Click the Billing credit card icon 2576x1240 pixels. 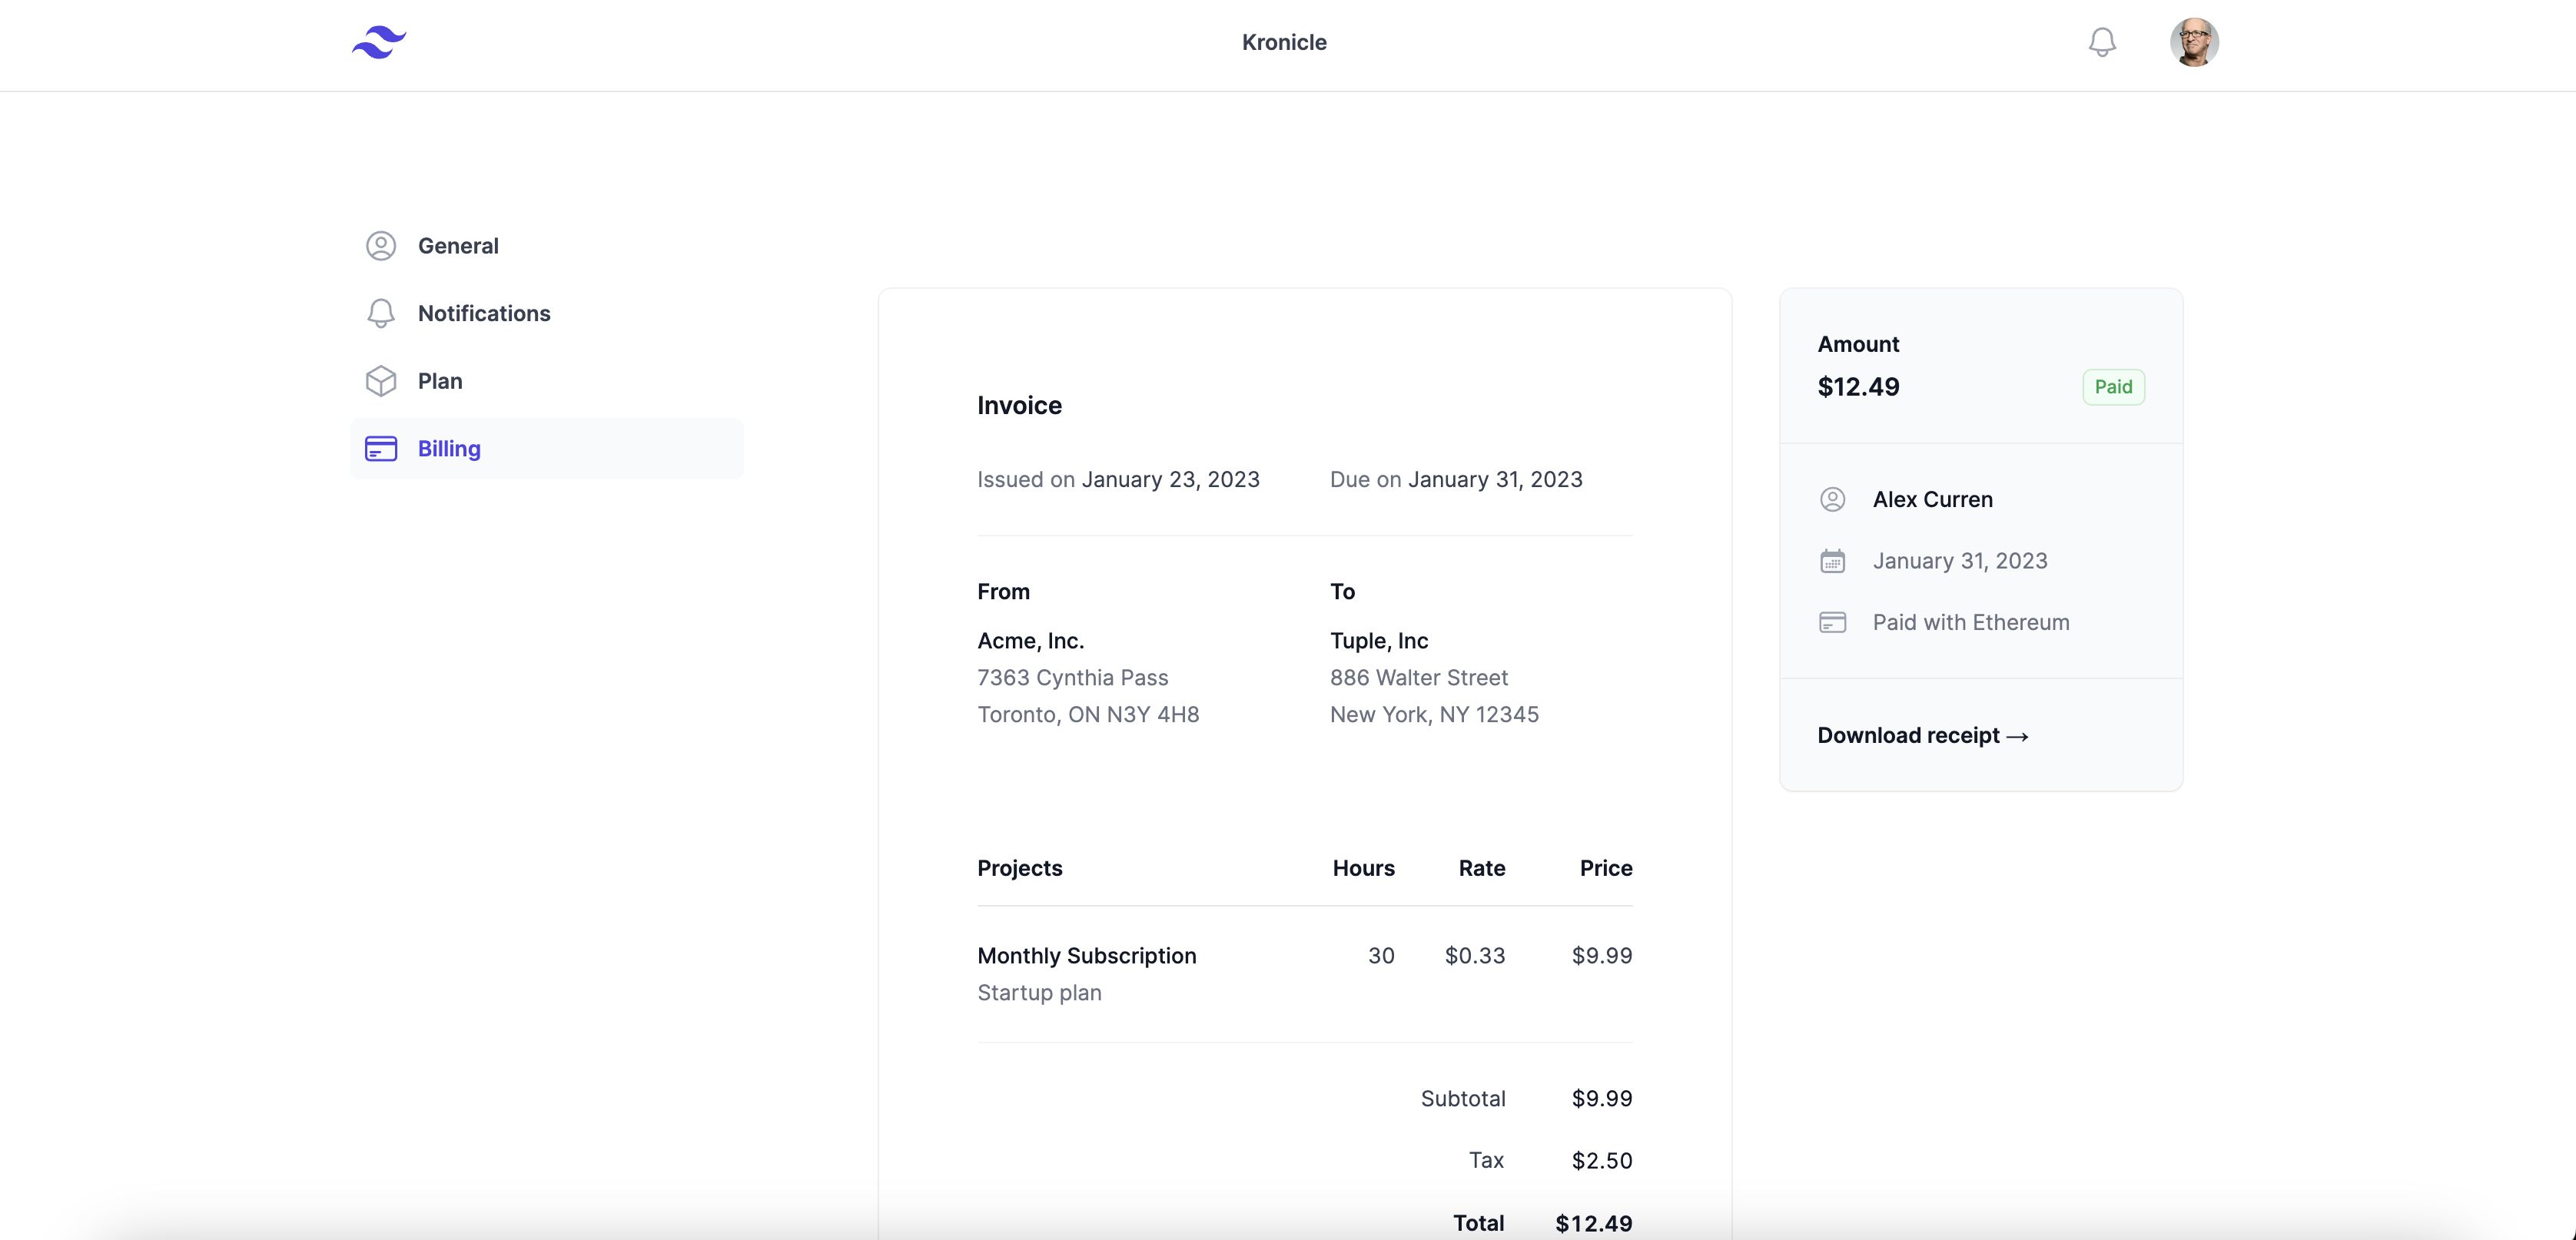pyautogui.click(x=381, y=449)
